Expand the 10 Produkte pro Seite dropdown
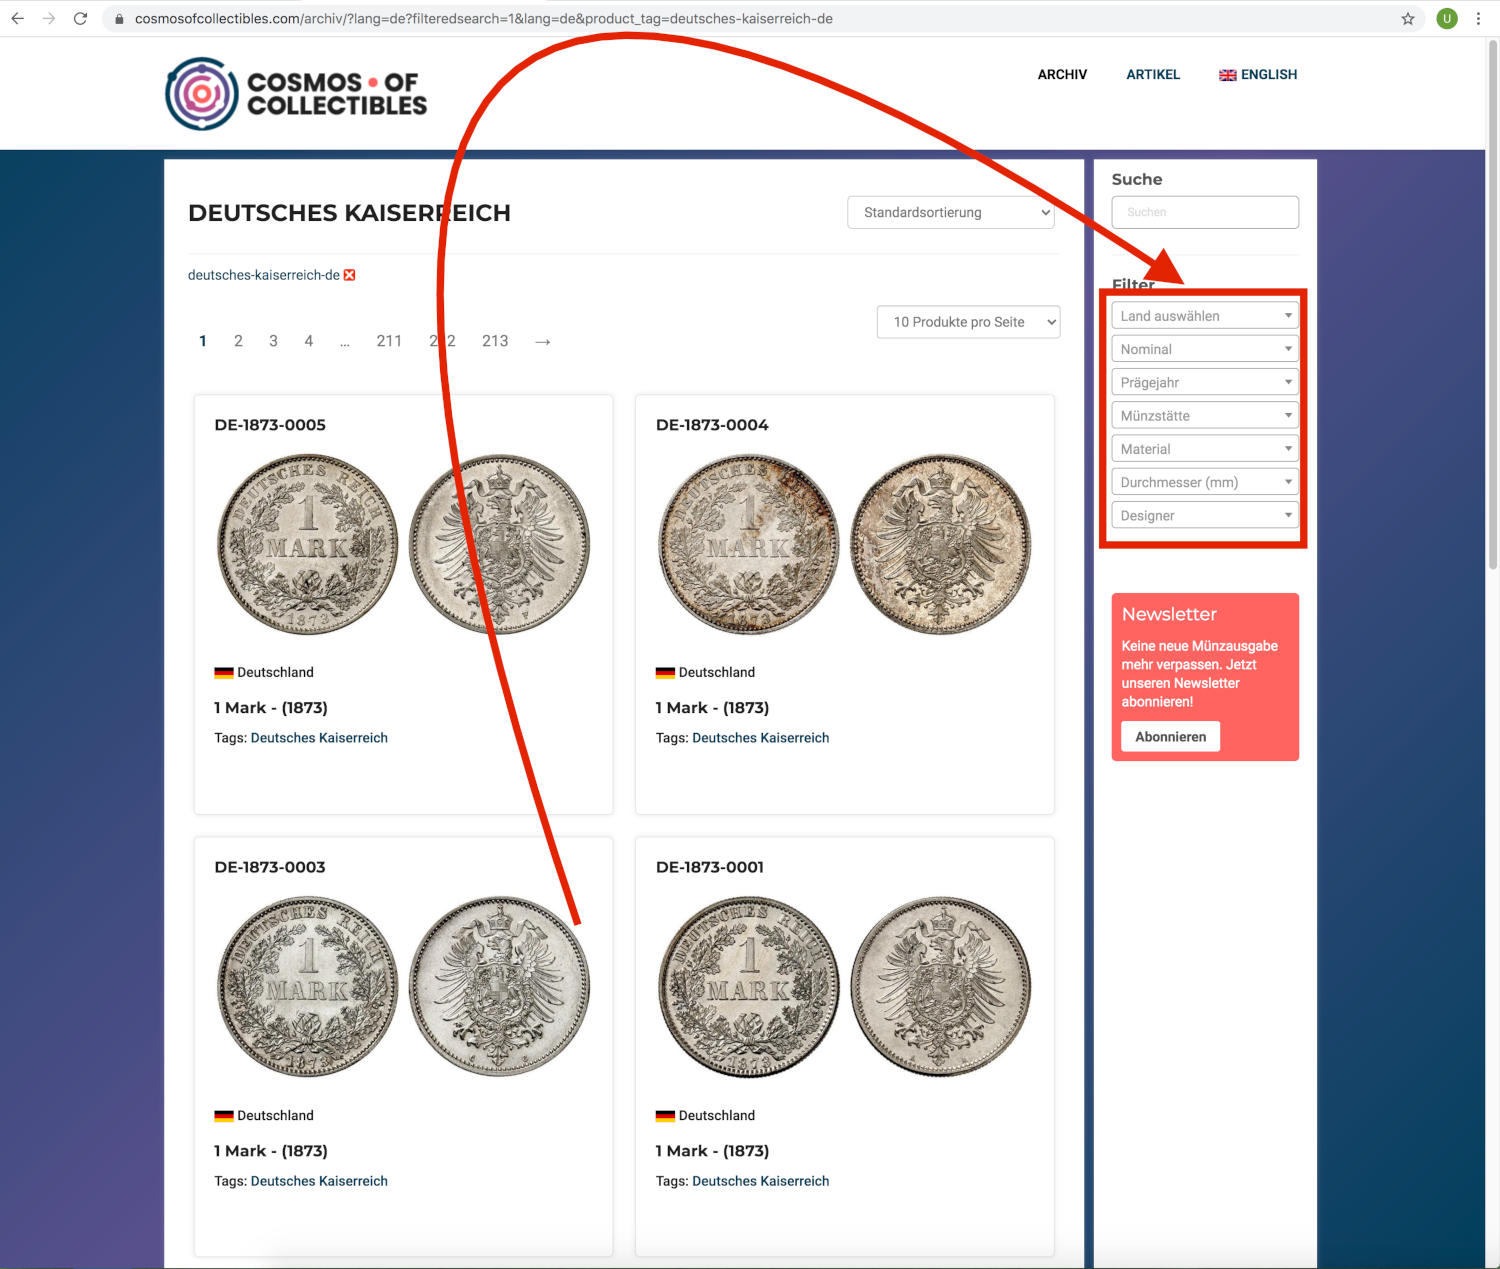 point(968,322)
